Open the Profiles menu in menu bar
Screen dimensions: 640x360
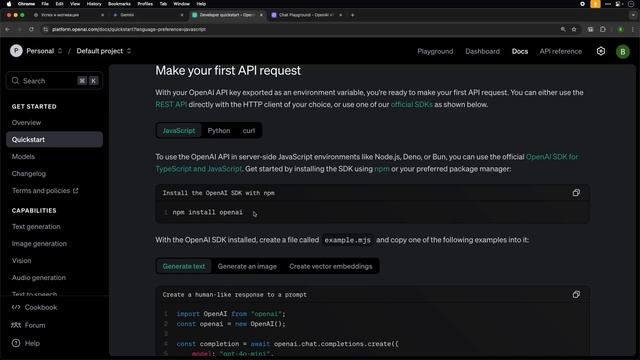[145, 4]
